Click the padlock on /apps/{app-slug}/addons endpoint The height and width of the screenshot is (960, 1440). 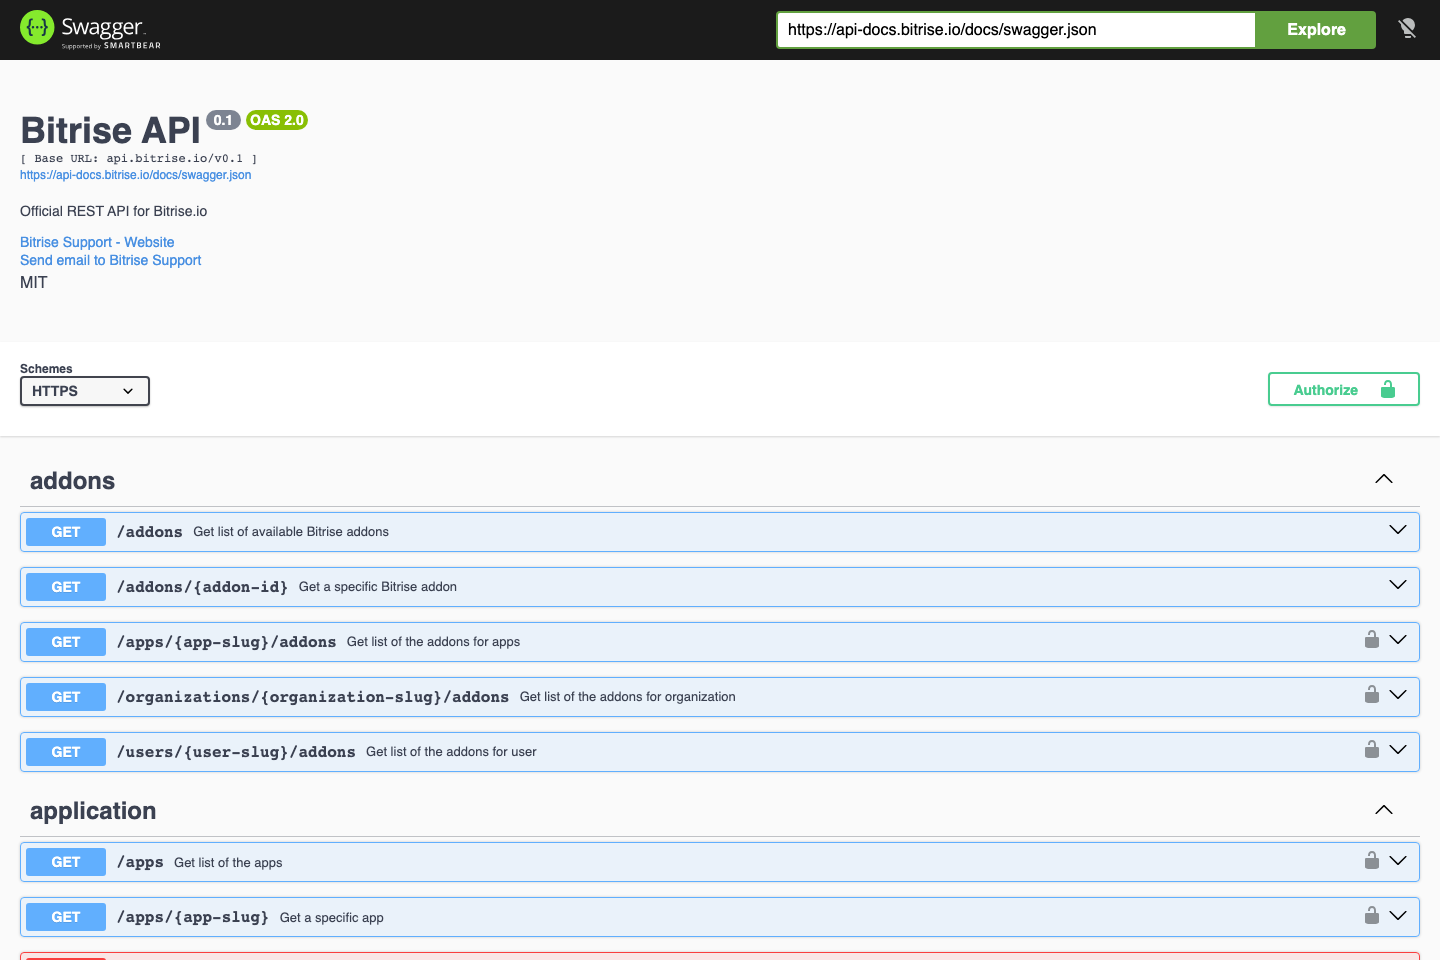pos(1371,638)
